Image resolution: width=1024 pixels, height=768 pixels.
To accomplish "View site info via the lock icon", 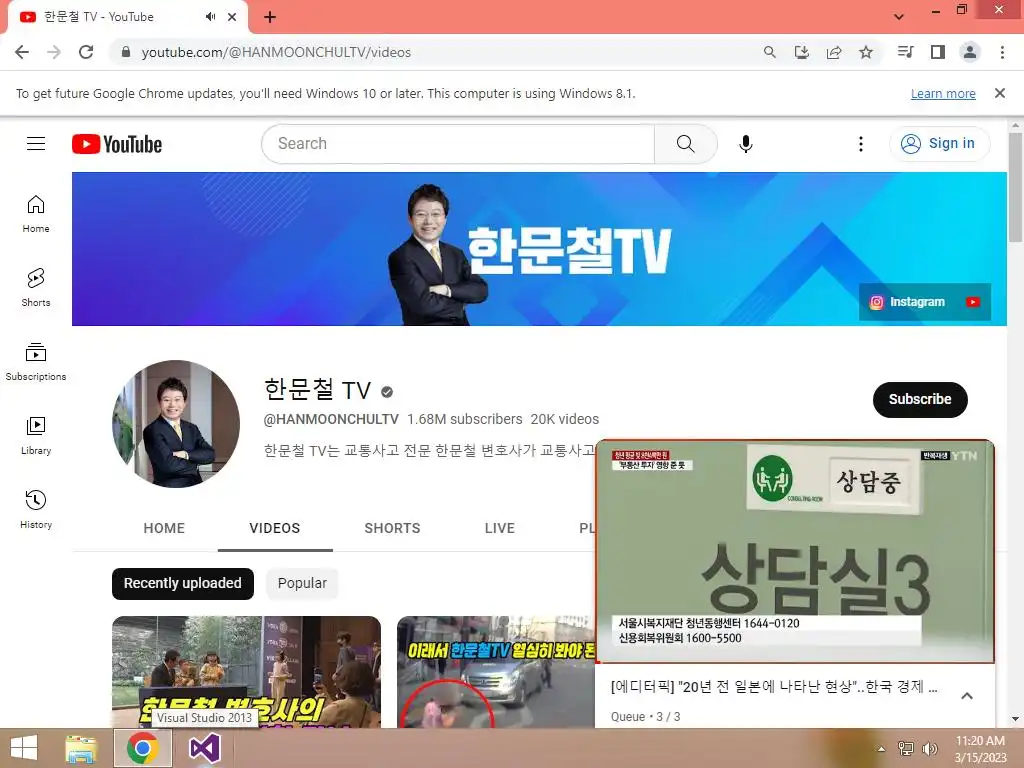I will pos(126,52).
